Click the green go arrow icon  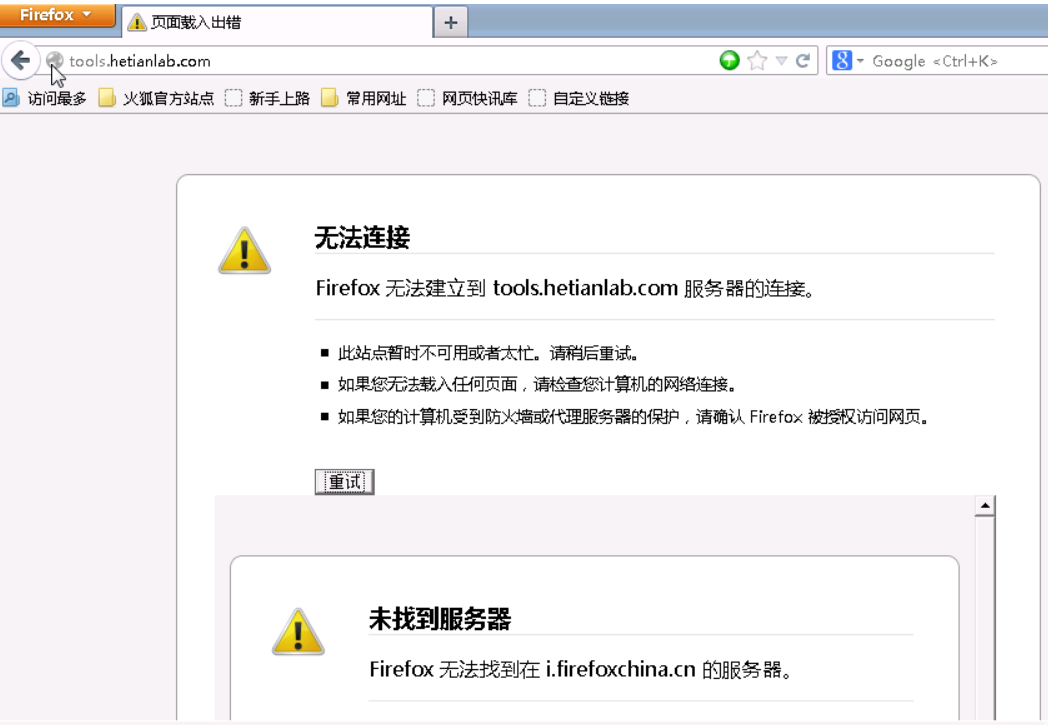[x=729, y=61]
